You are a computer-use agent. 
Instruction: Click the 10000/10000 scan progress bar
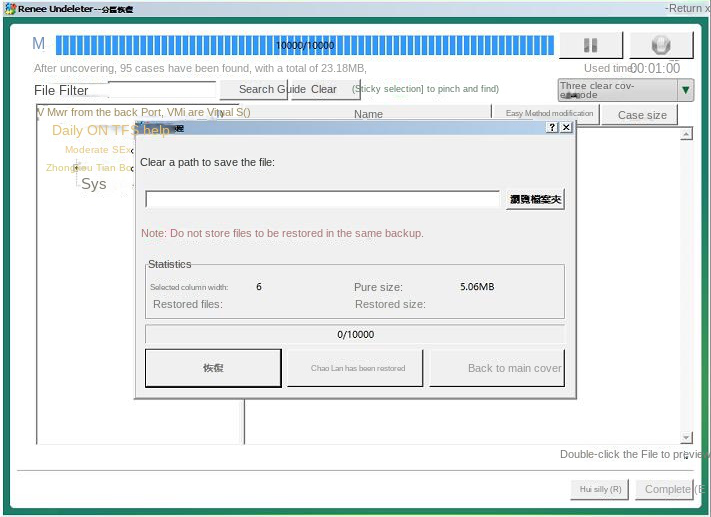click(x=305, y=45)
